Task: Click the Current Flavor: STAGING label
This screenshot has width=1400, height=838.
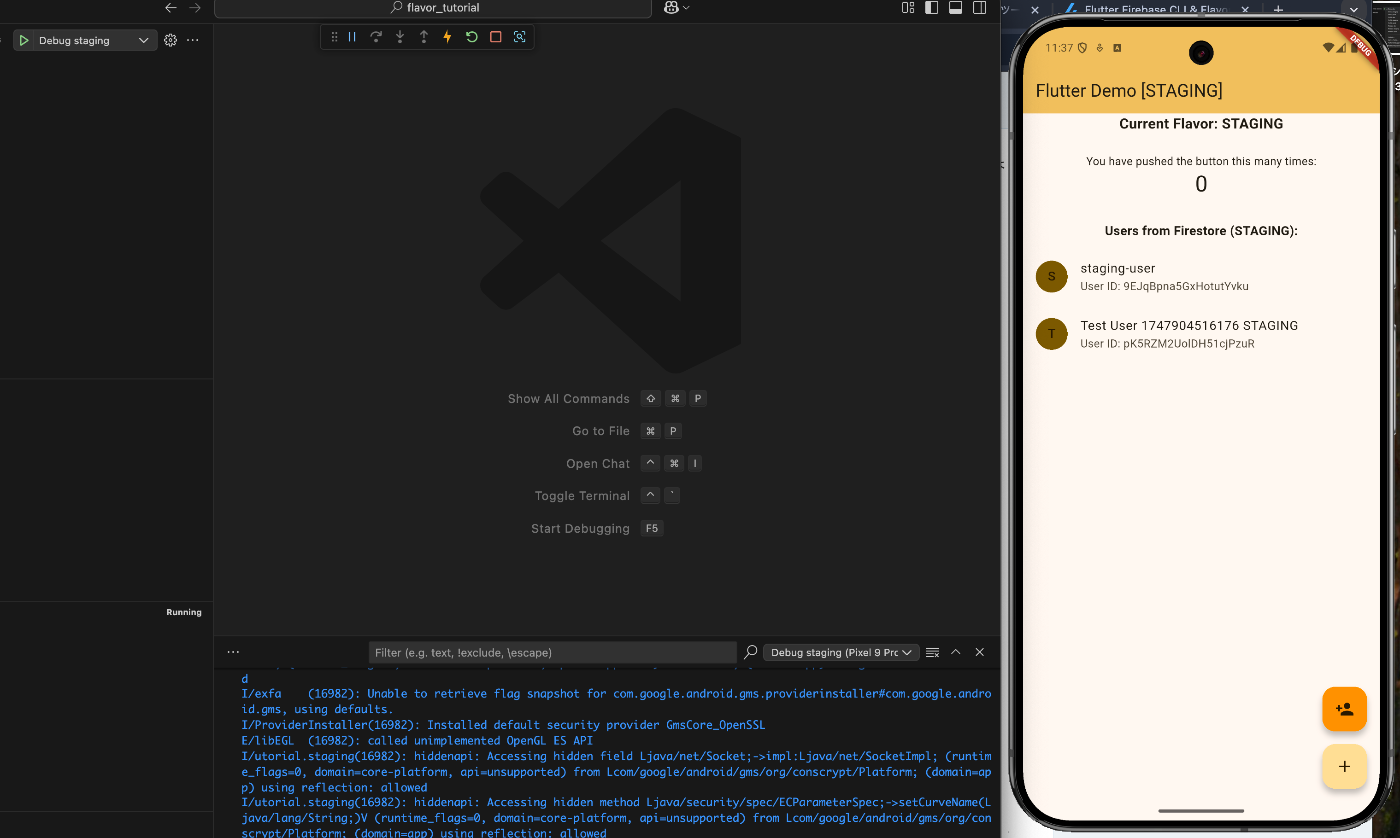Action: coord(1201,124)
